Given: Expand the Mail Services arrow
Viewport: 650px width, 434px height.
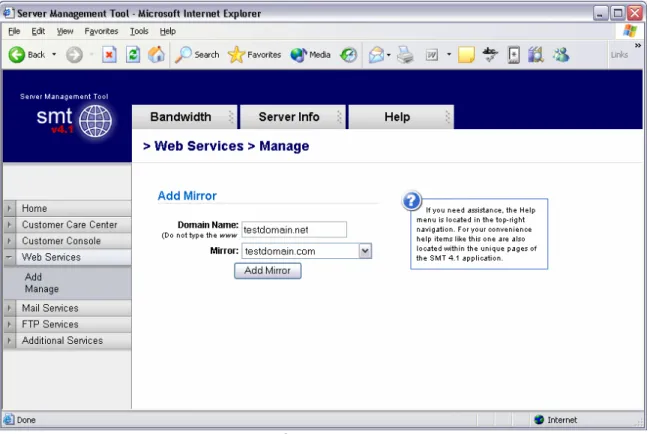Looking at the screenshot, I should tap(9, 308).
